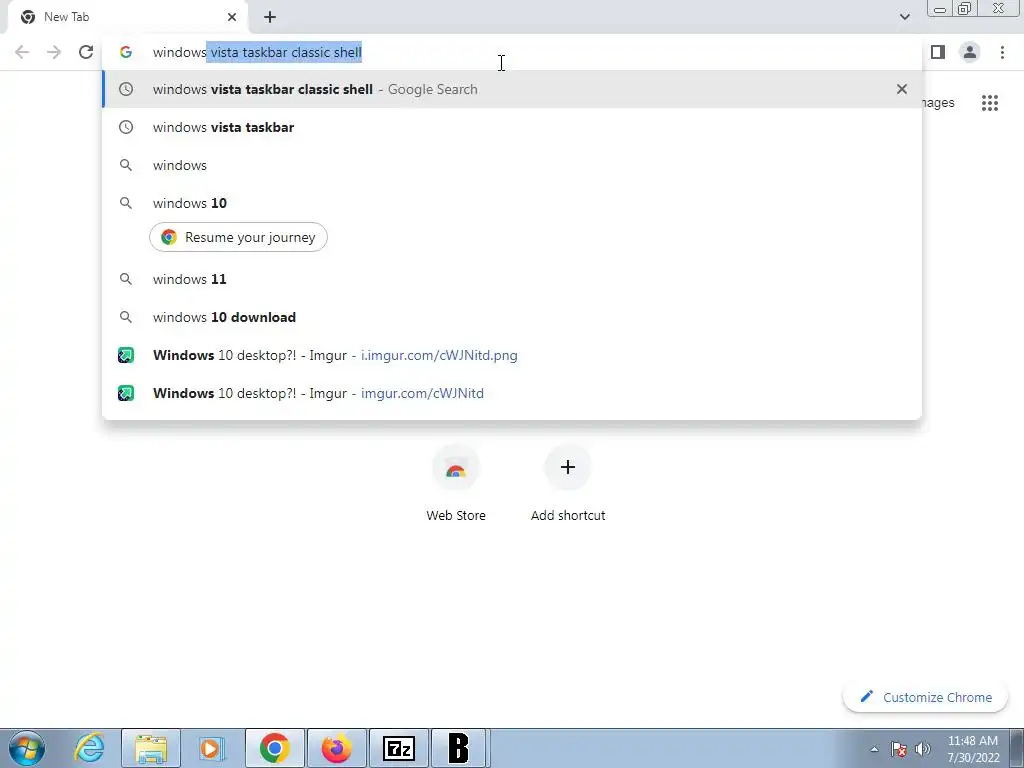
Task: Click volume speaker tray icon
Action: [923, 749]
